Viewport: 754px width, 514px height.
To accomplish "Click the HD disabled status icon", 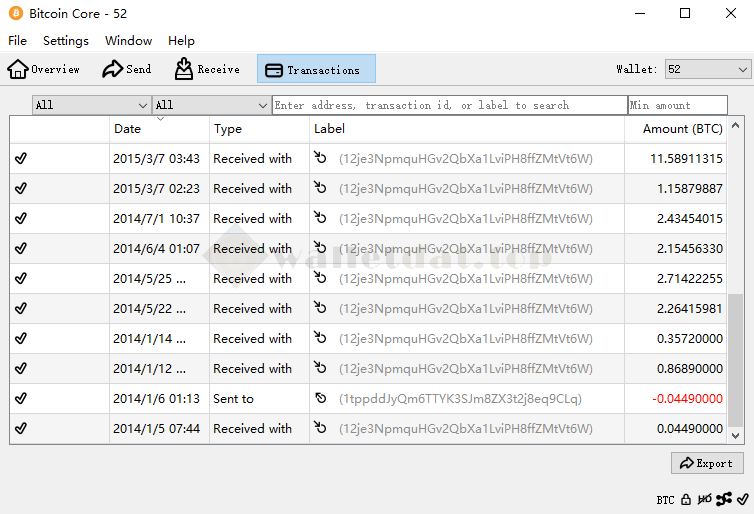I will tap(705, 499).
